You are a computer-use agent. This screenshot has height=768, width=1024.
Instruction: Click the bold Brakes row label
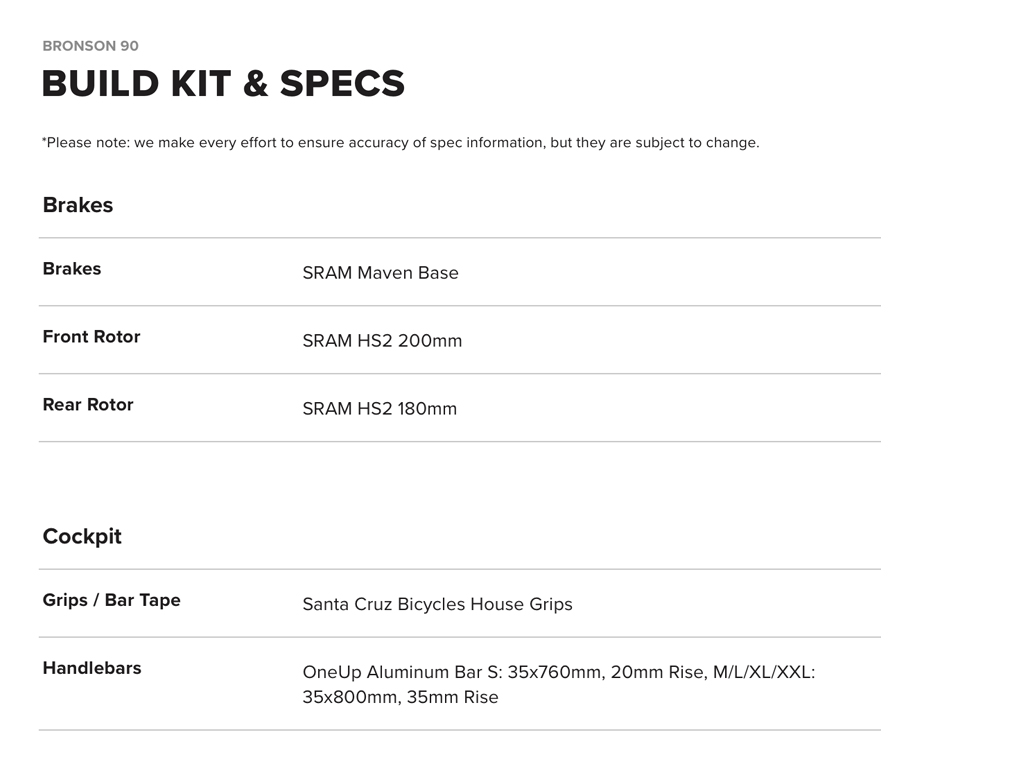[x=72, y=269]
